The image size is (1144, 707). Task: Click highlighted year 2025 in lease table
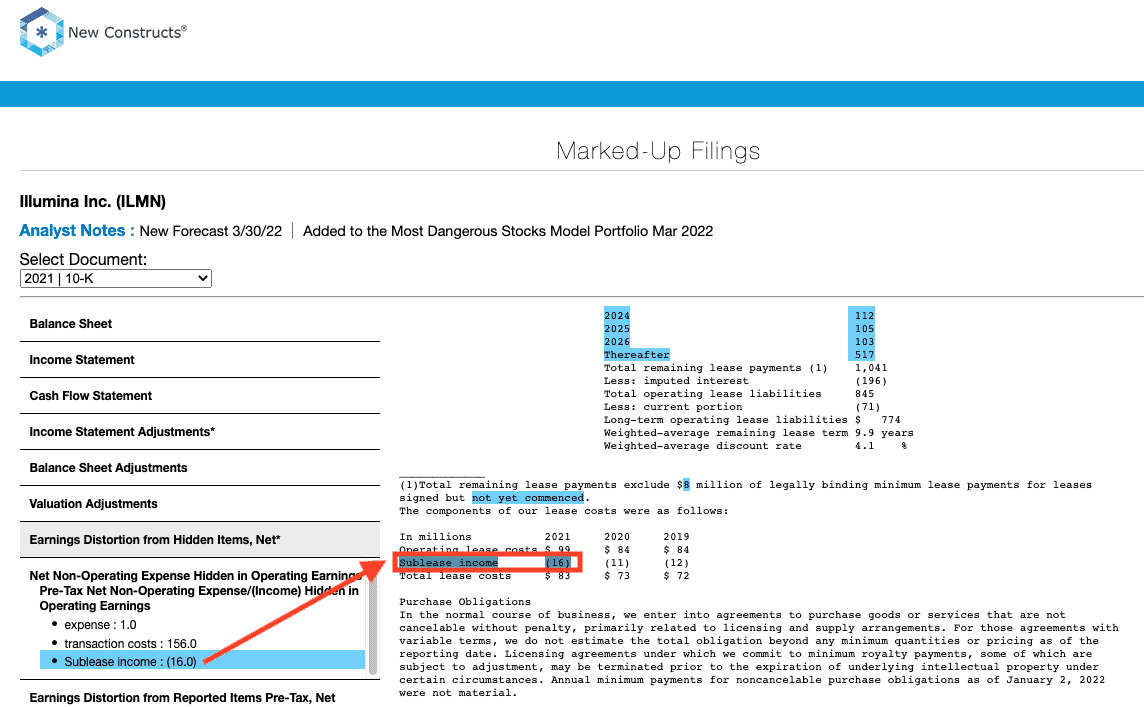(617, 329)
